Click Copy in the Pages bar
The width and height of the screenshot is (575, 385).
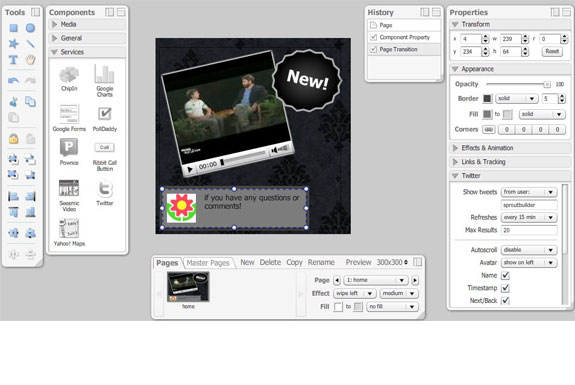pos(294,262)
